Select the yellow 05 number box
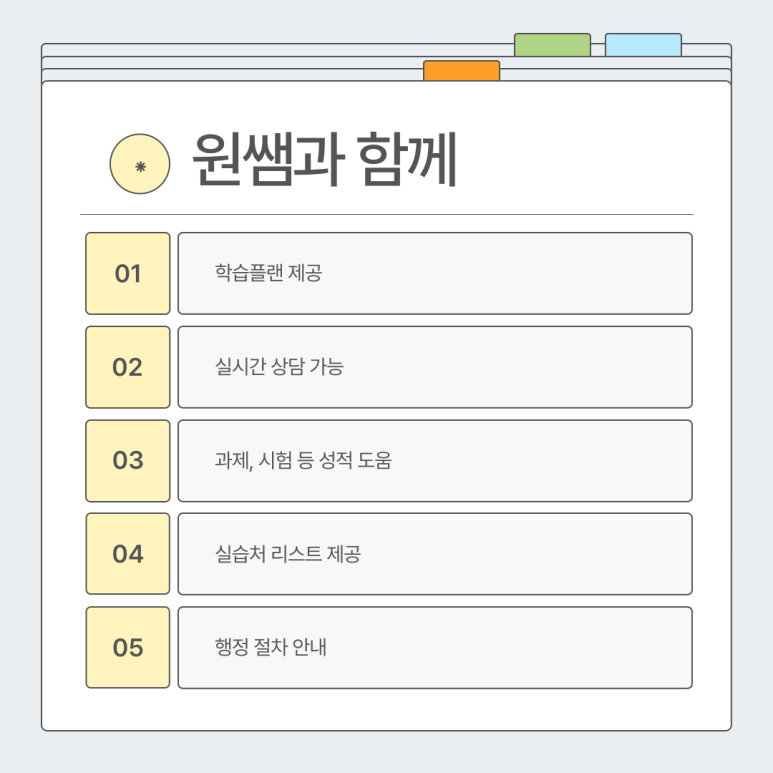Screen dimensions: 773x773 point(128,647)
